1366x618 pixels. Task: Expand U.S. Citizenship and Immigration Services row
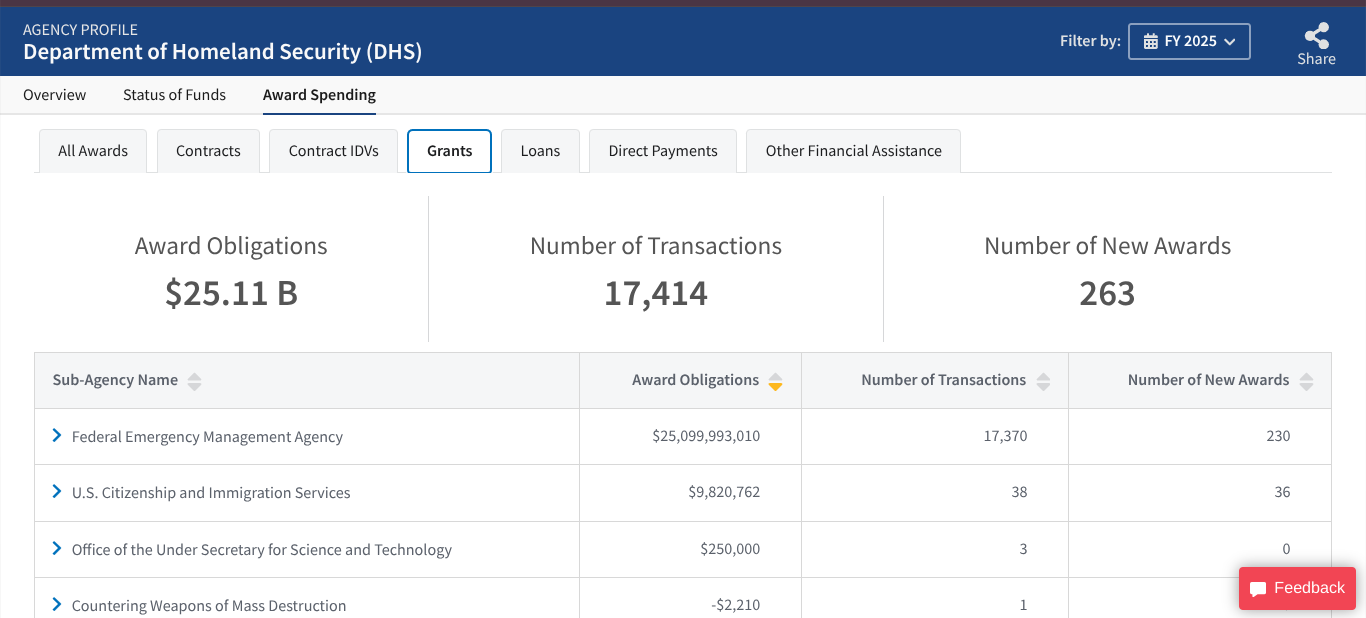pyautogui.click(x=57, y=492)
